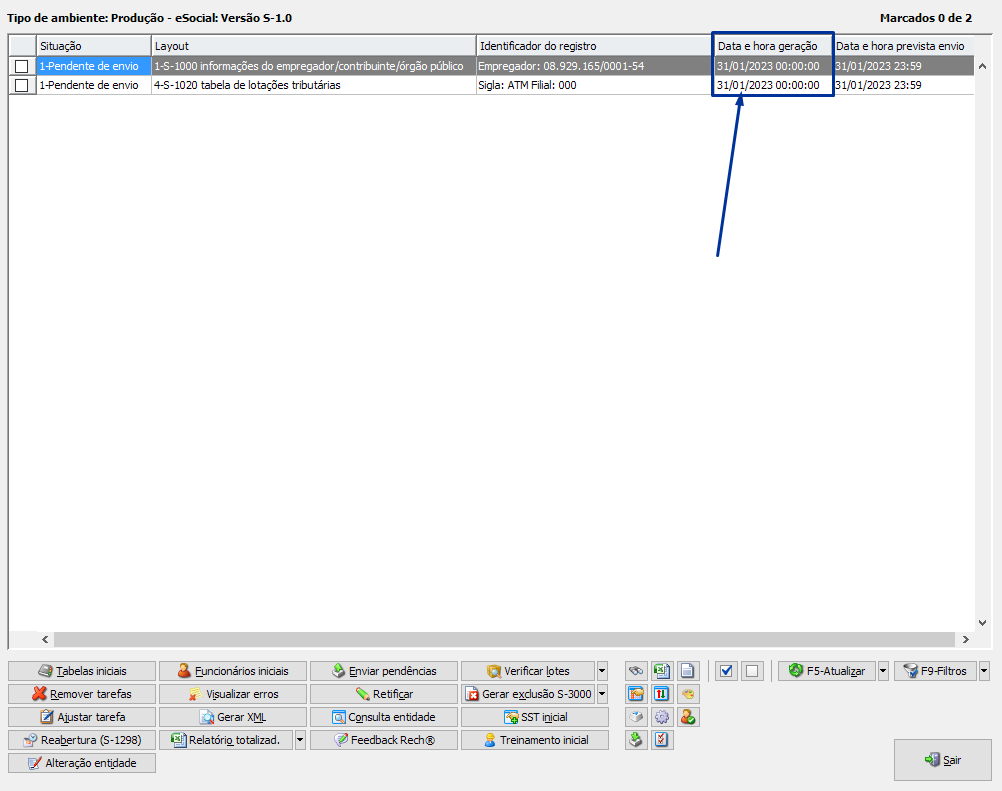Viewport: 1002px width, 791px height.
Task: Sort by the Situação column header
Action: tap(93, 46)
